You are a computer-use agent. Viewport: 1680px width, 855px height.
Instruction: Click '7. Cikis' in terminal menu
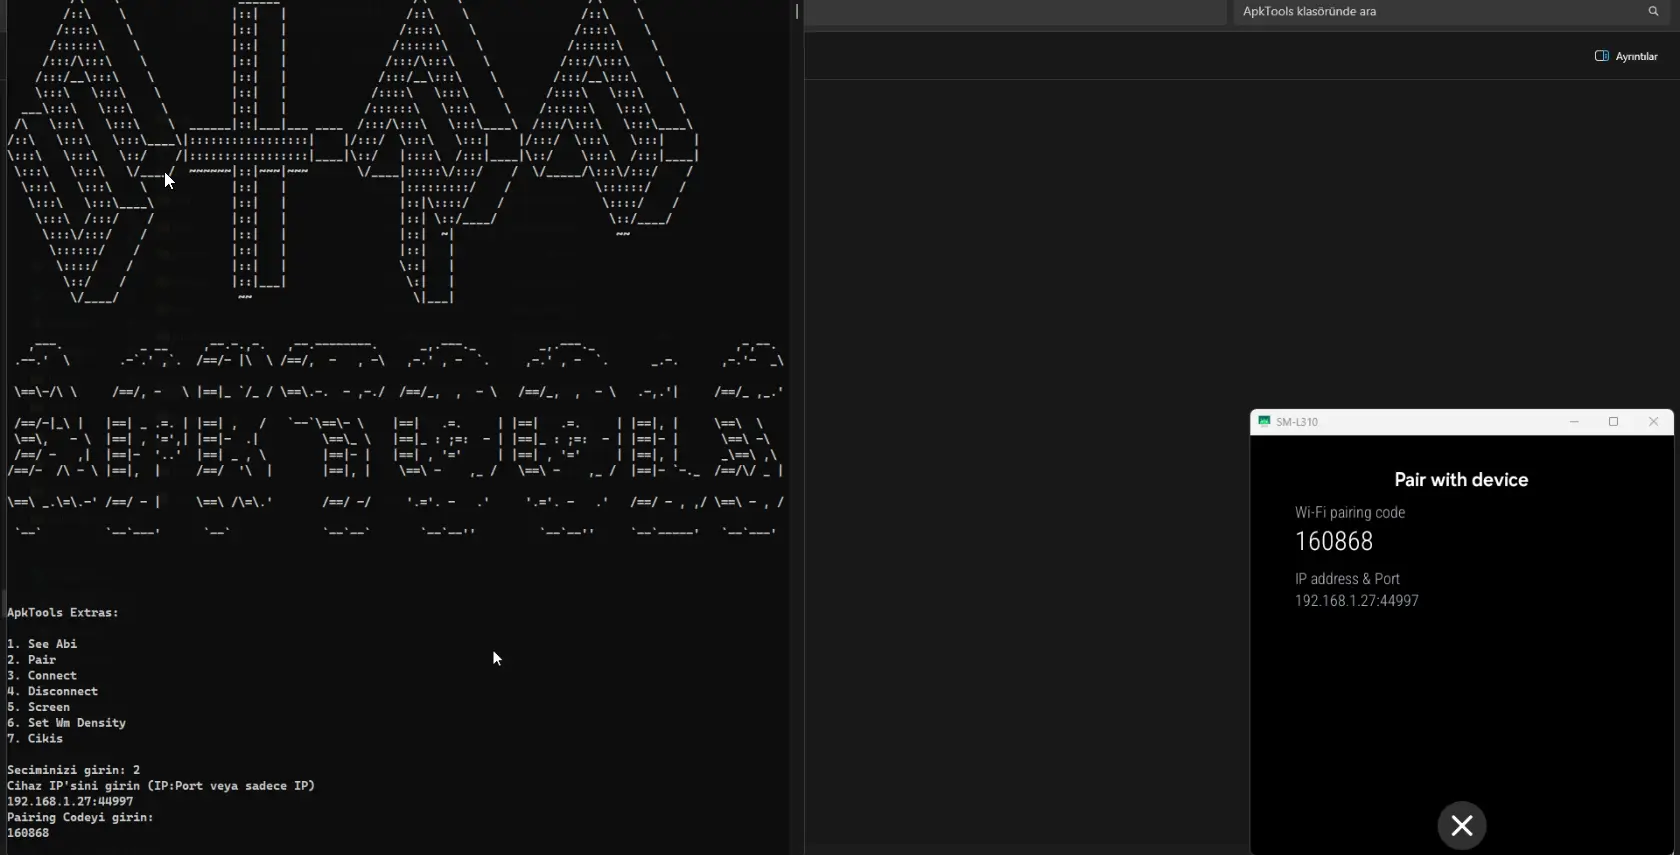[35, 739]
